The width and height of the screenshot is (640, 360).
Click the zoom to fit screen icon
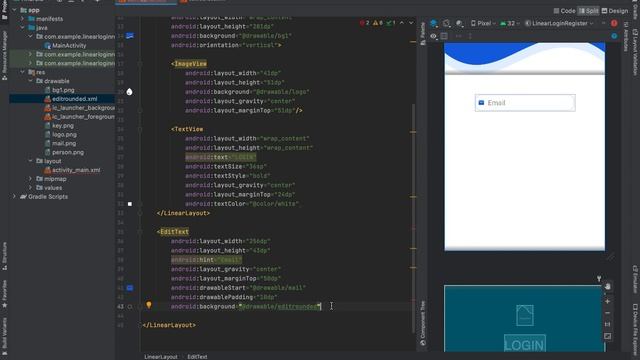tap(607, 336)
